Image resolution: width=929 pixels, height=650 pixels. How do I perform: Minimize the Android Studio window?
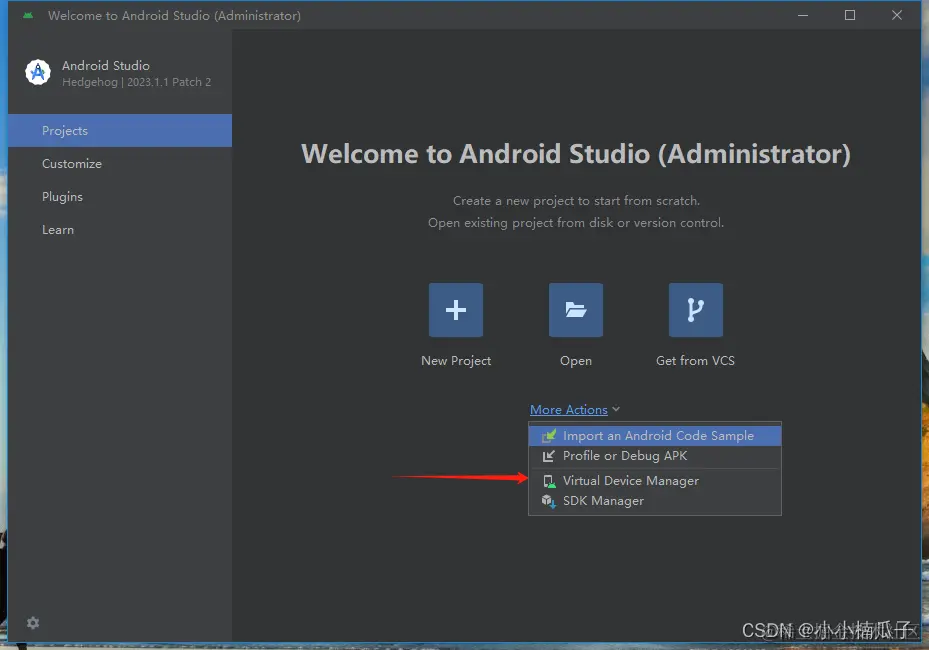803,15
